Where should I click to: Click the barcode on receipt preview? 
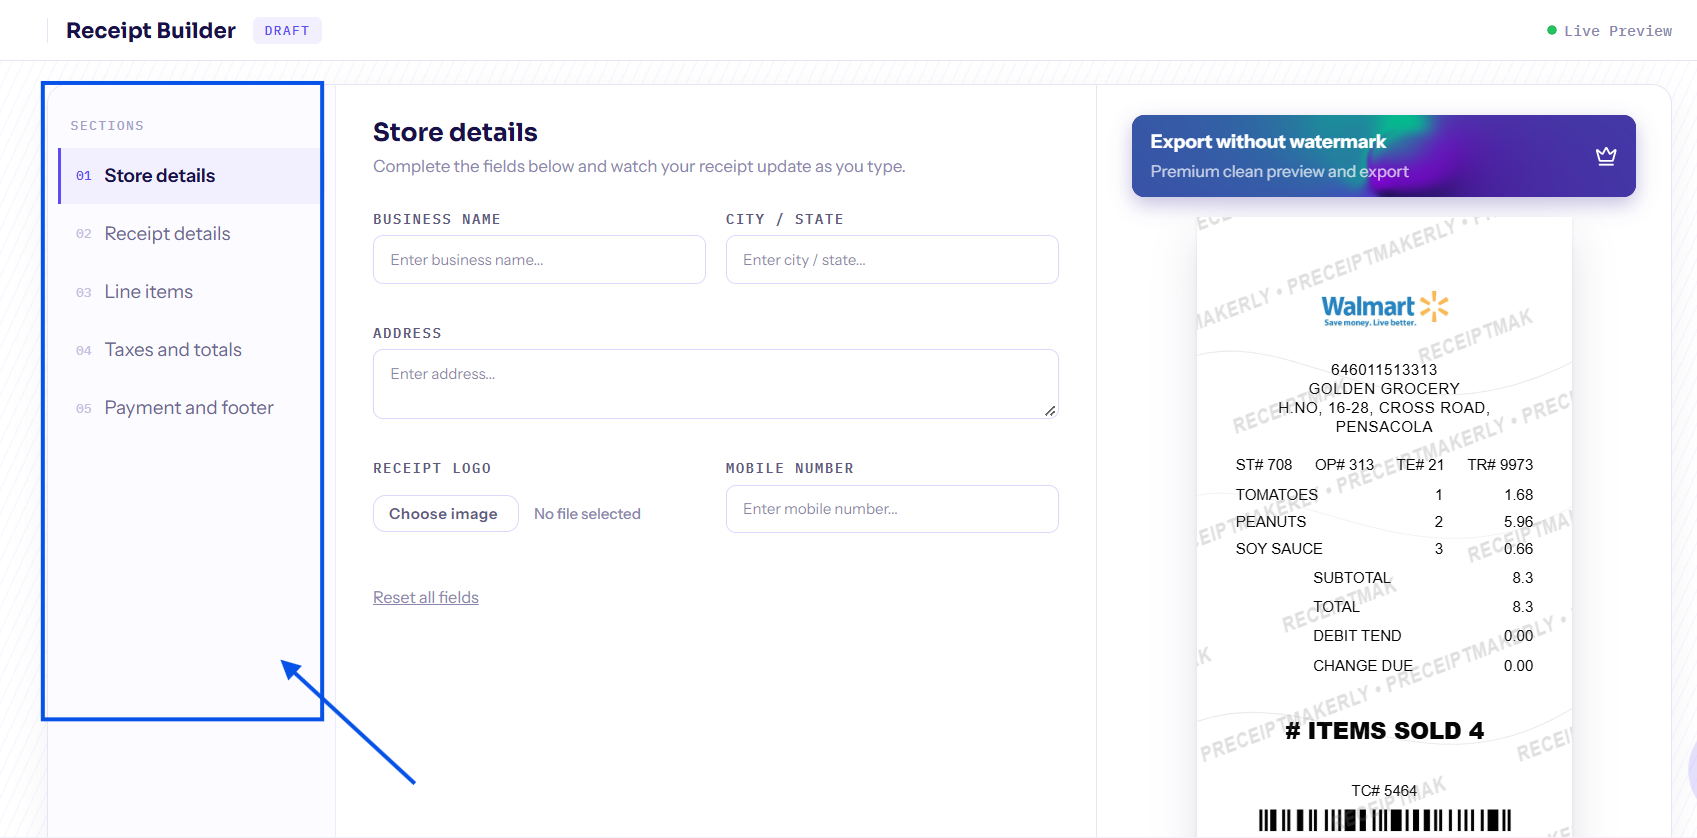[x=1385, y=820]
